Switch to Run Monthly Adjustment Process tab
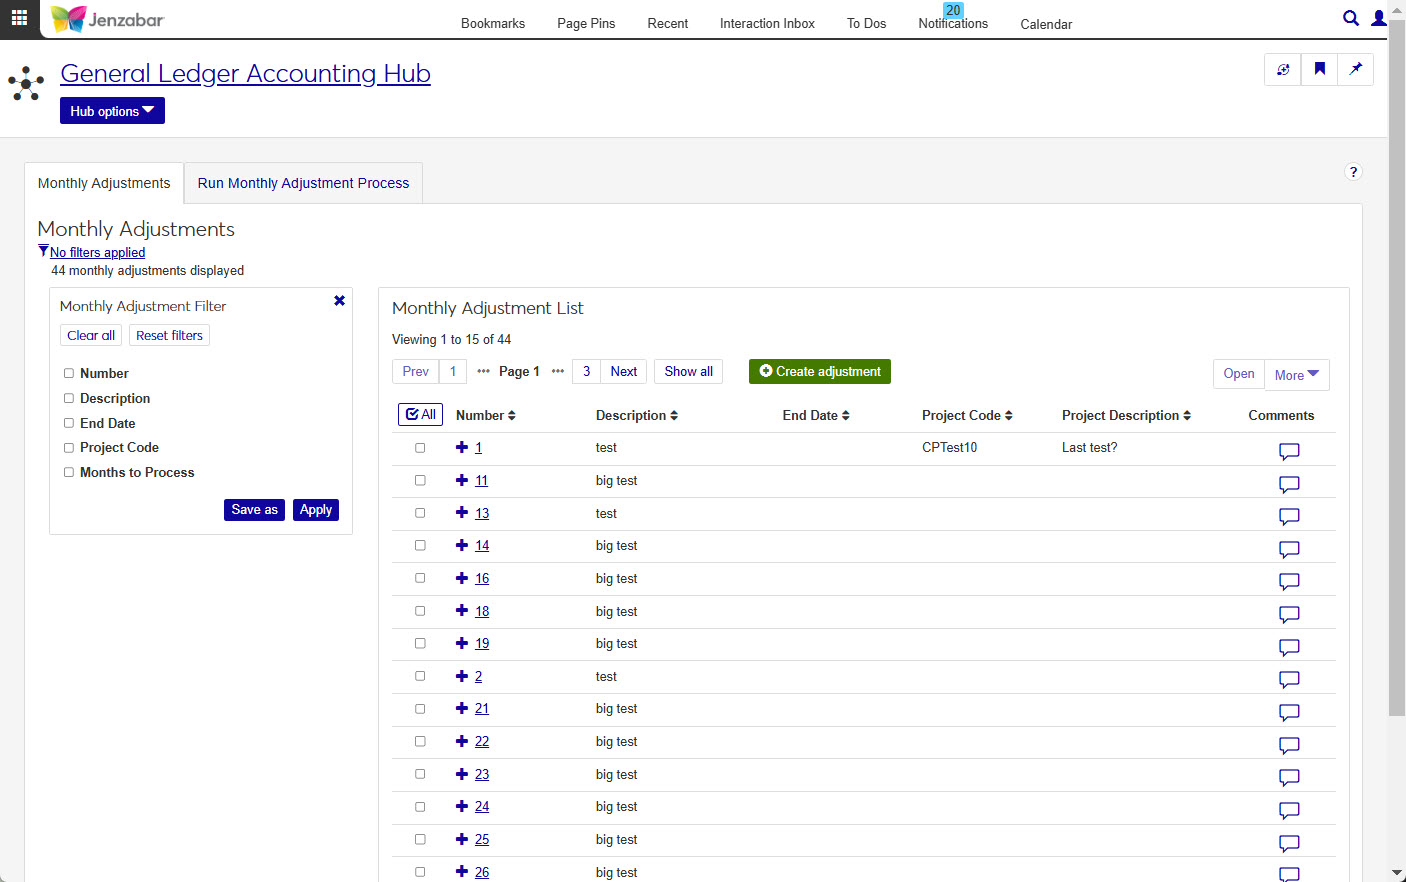 [x=303, y=183]
